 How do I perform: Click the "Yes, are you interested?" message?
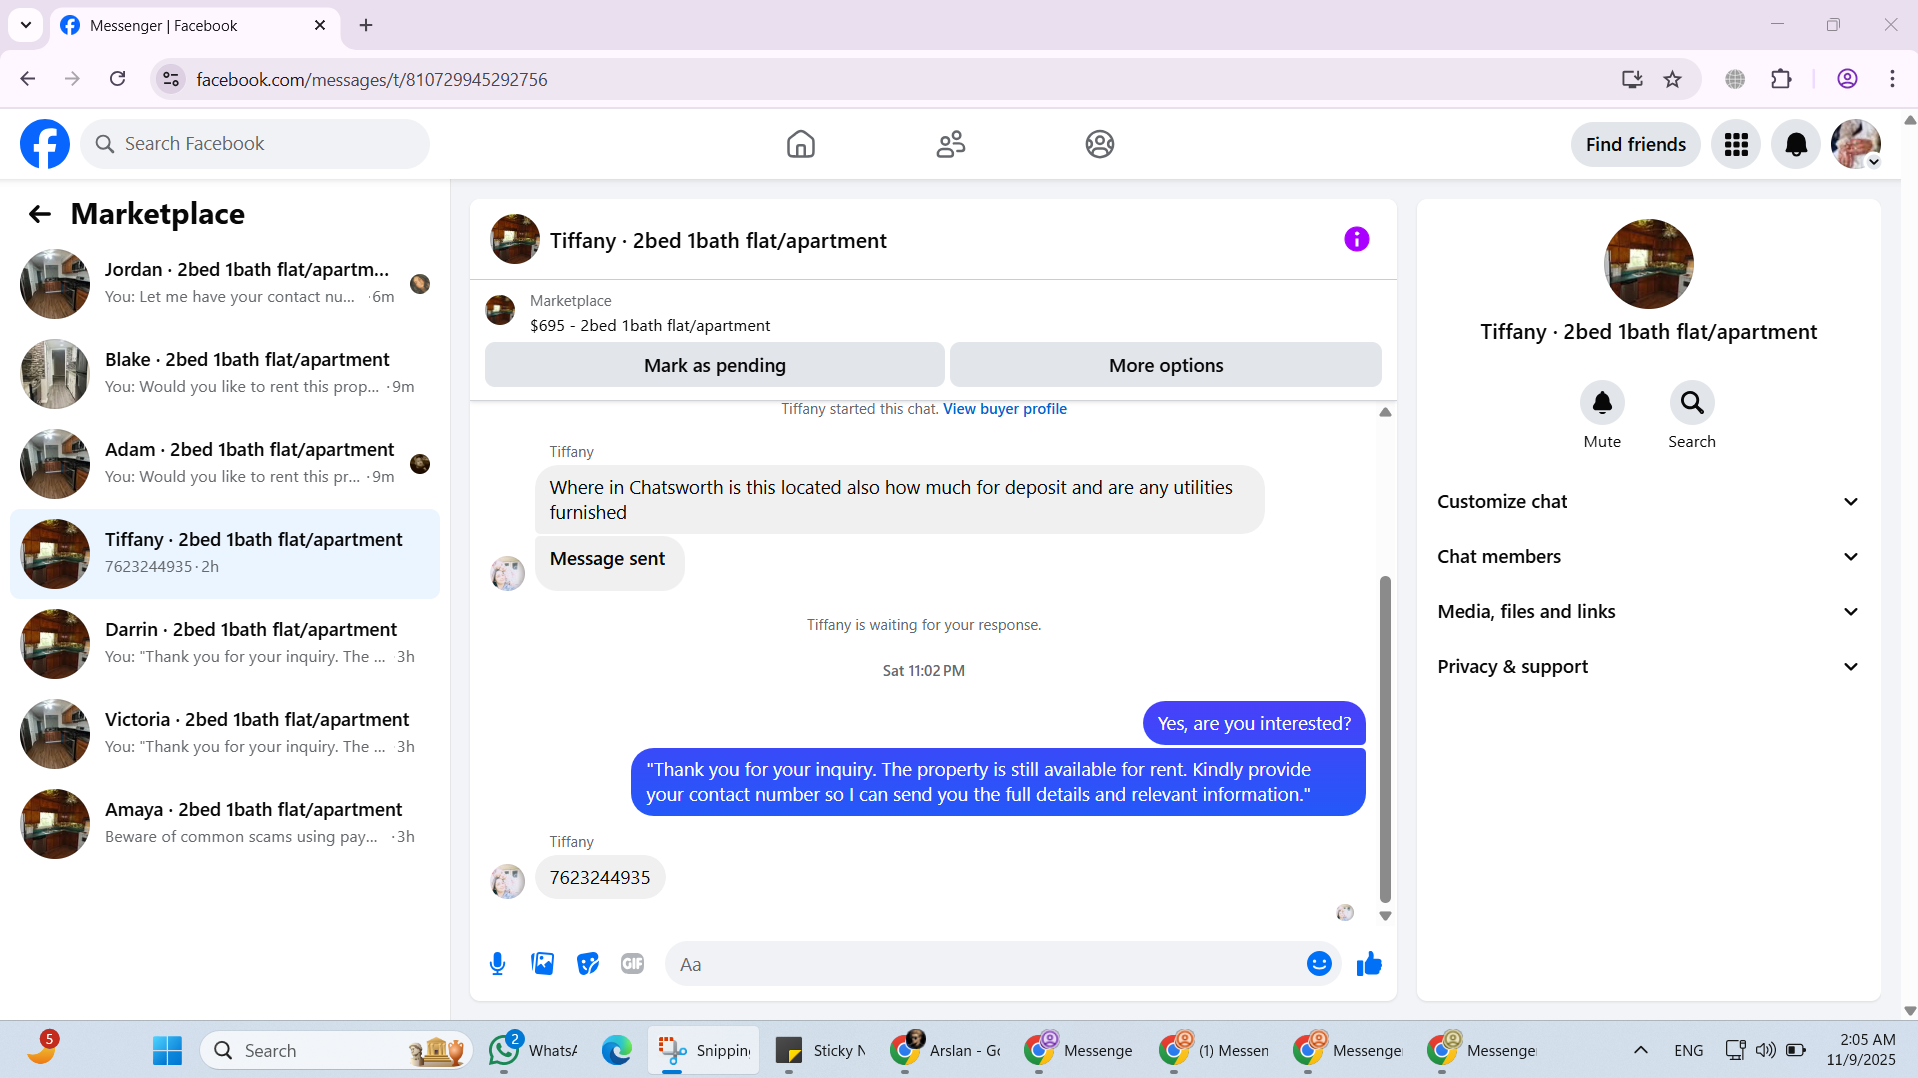[x=1254, y=724]
